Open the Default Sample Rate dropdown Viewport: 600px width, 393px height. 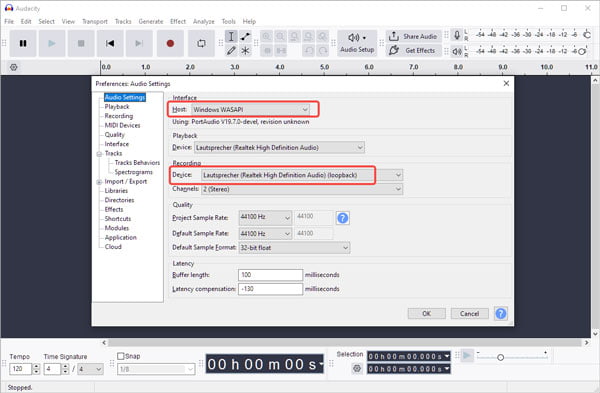[265, 233]
